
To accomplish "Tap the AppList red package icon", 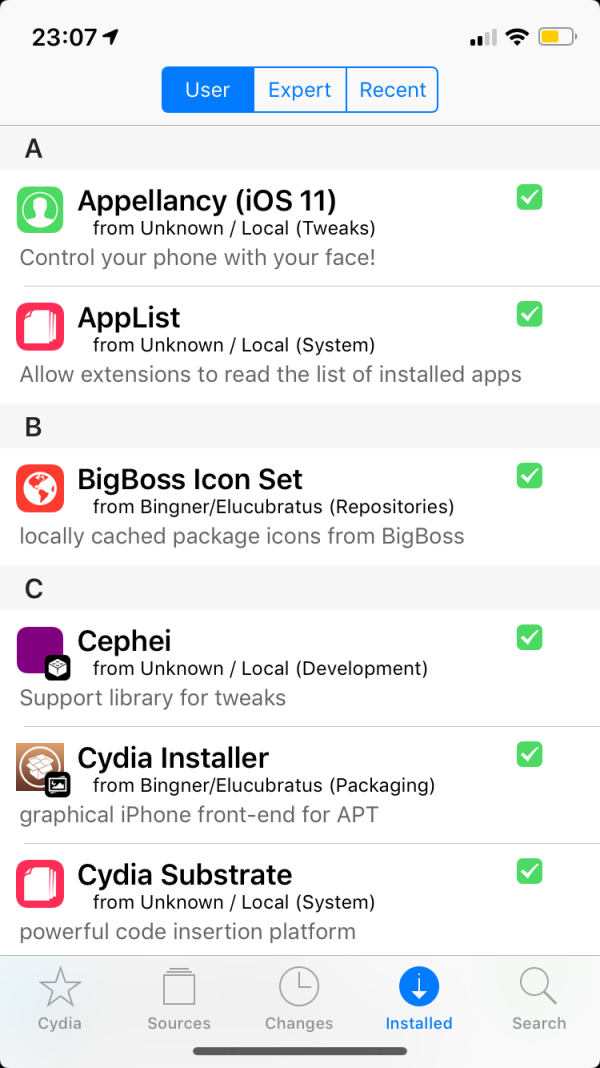I will click(x=40, y=327).
